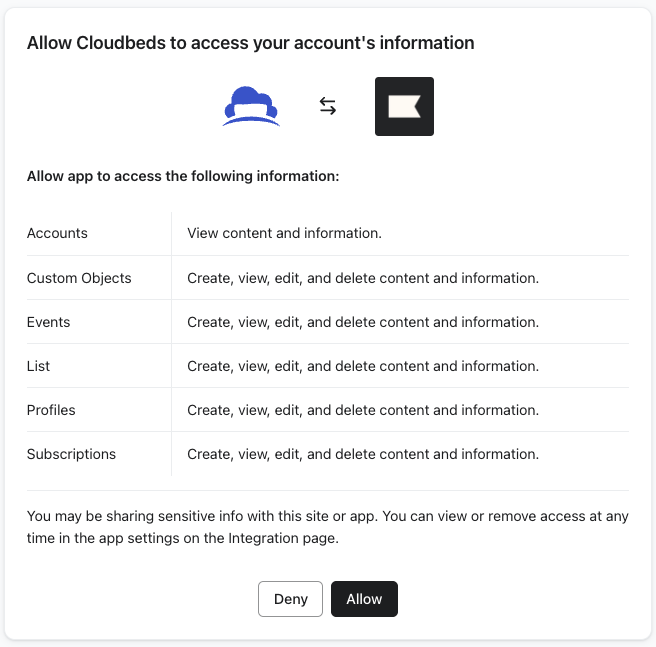Click the Klaviyo flag logo icon
Viewport: 656px width, 647px height.
click(x=404, y=106)
